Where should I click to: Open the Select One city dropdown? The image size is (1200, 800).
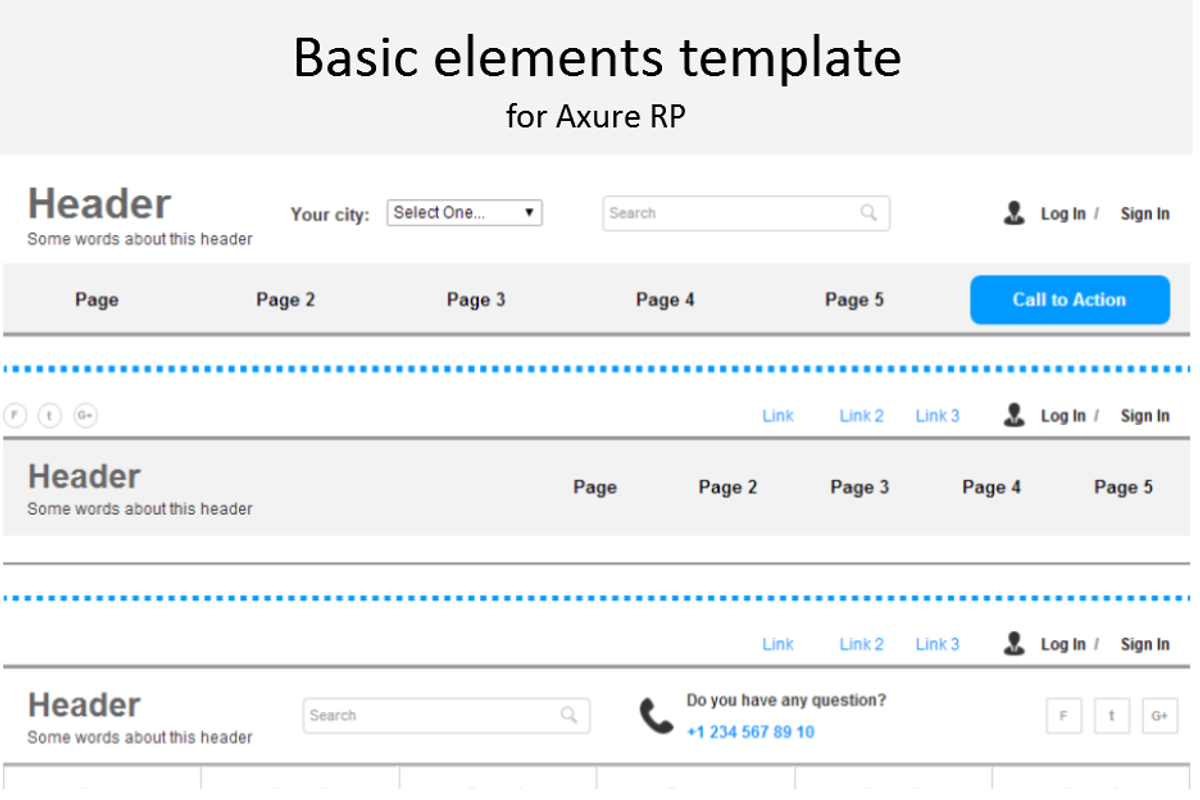[x=464, y=212]
